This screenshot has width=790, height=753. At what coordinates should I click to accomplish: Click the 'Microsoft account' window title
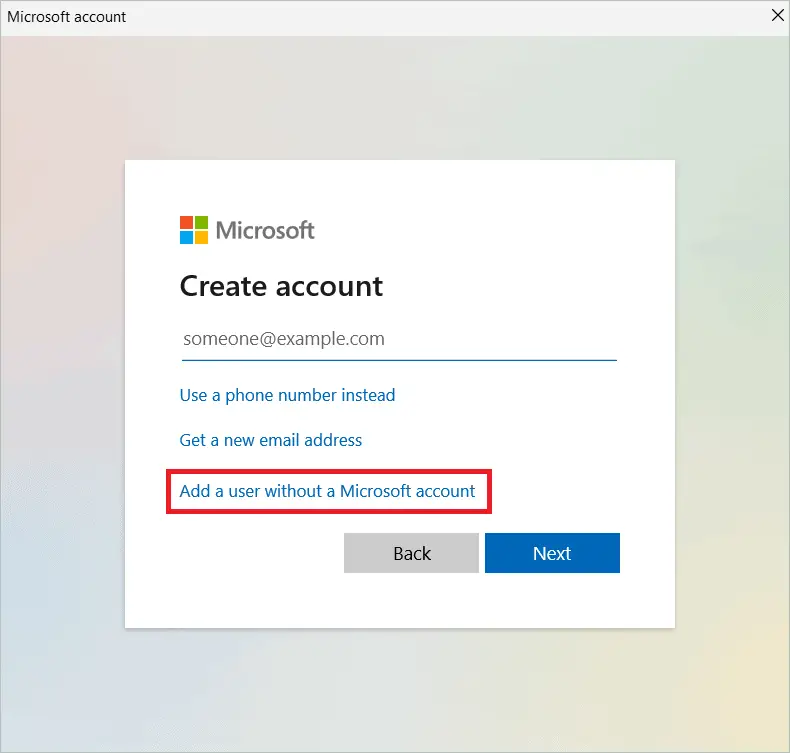[67, 17]
